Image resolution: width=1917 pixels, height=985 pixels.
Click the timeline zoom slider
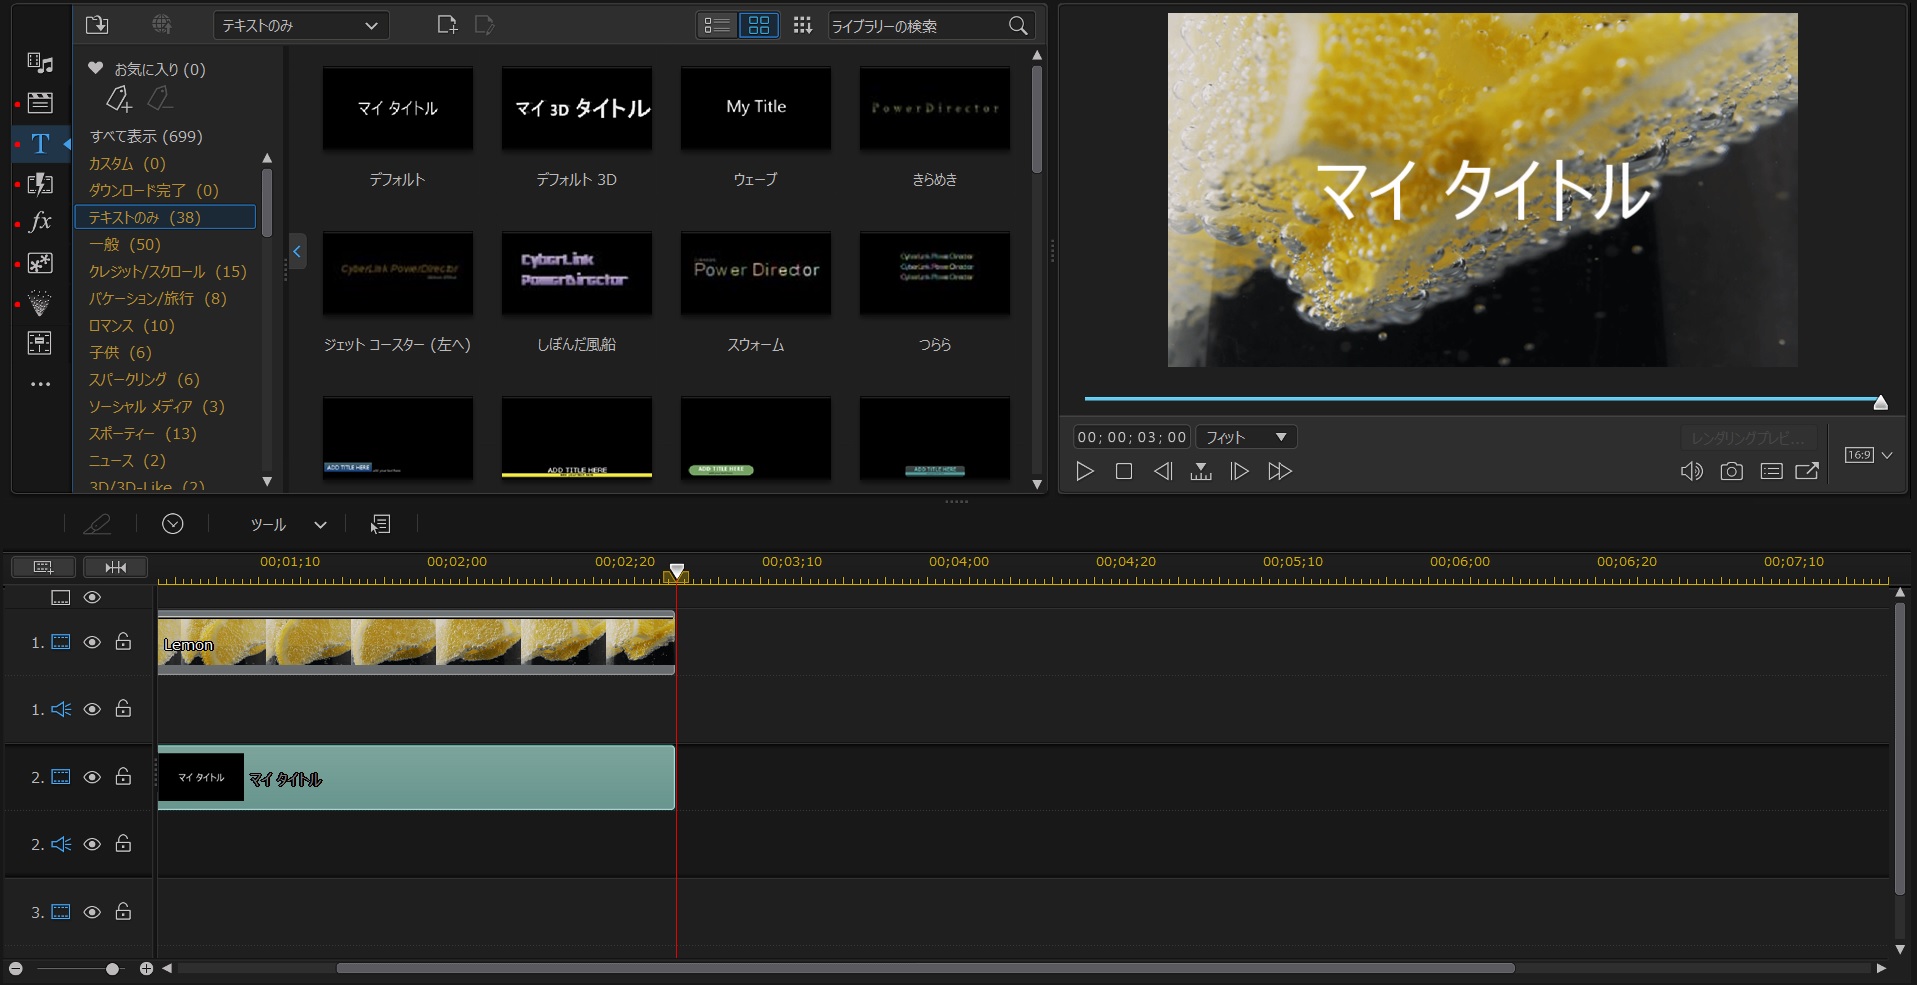pos(113,968)
